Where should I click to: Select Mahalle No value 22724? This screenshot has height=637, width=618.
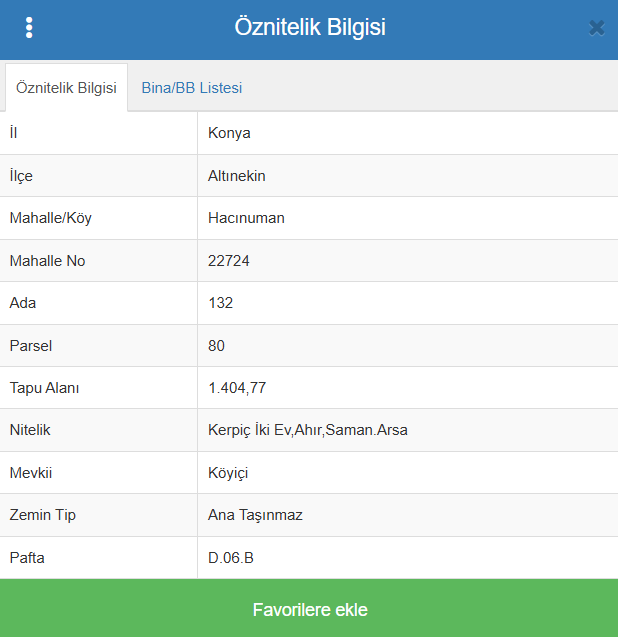tap(229, 261)
